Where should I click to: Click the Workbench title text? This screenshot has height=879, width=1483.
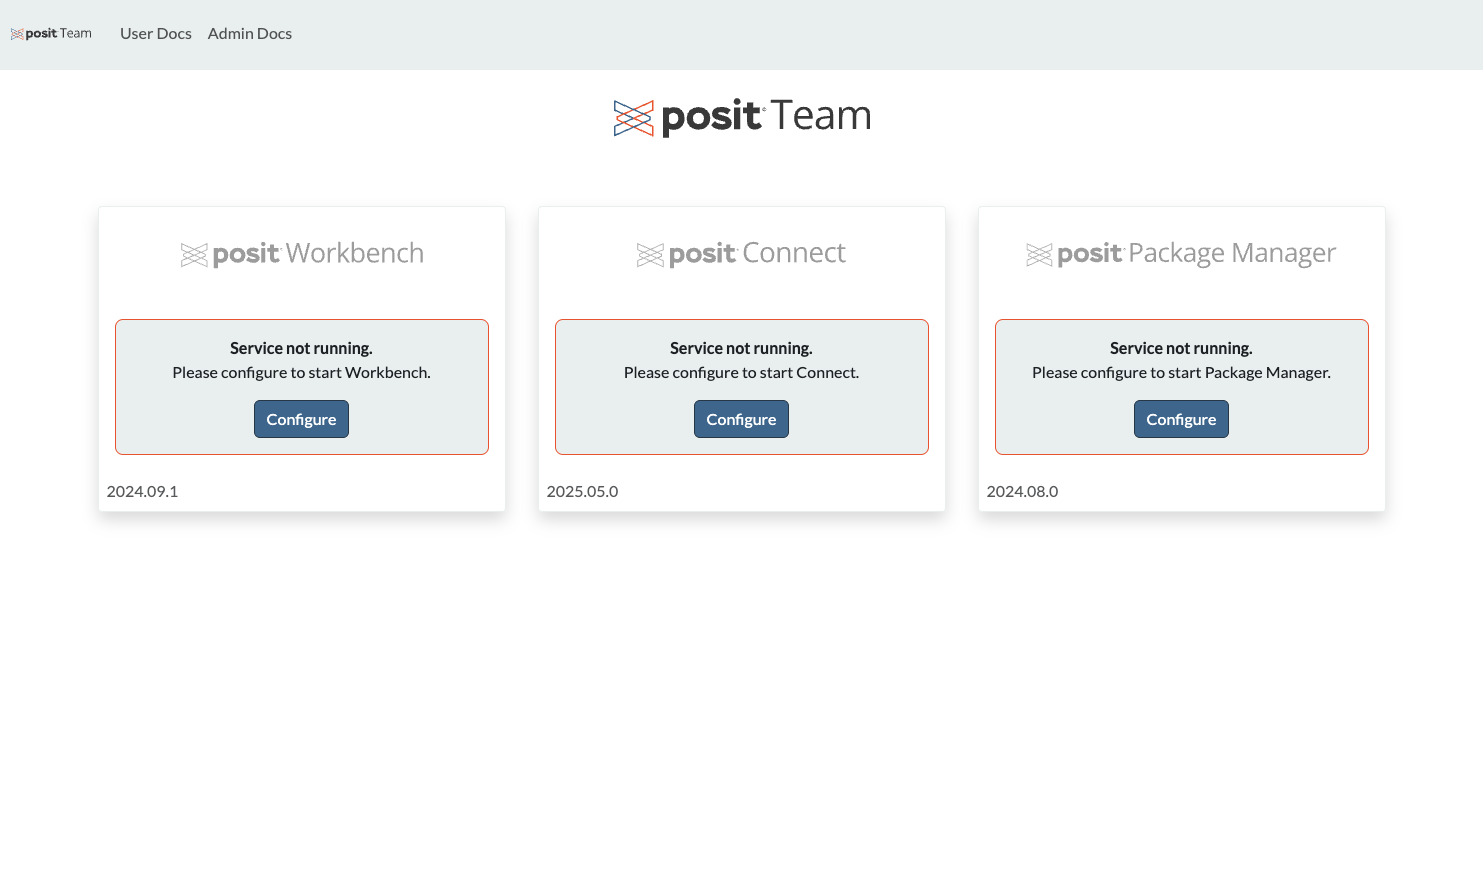355,253
